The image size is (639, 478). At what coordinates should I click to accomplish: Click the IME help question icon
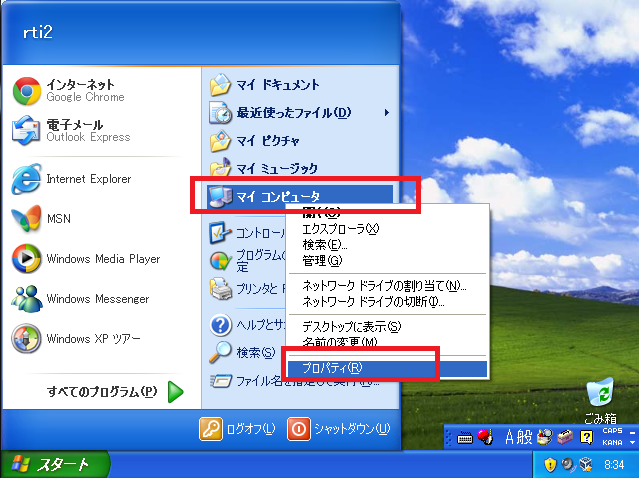[586, 437]
